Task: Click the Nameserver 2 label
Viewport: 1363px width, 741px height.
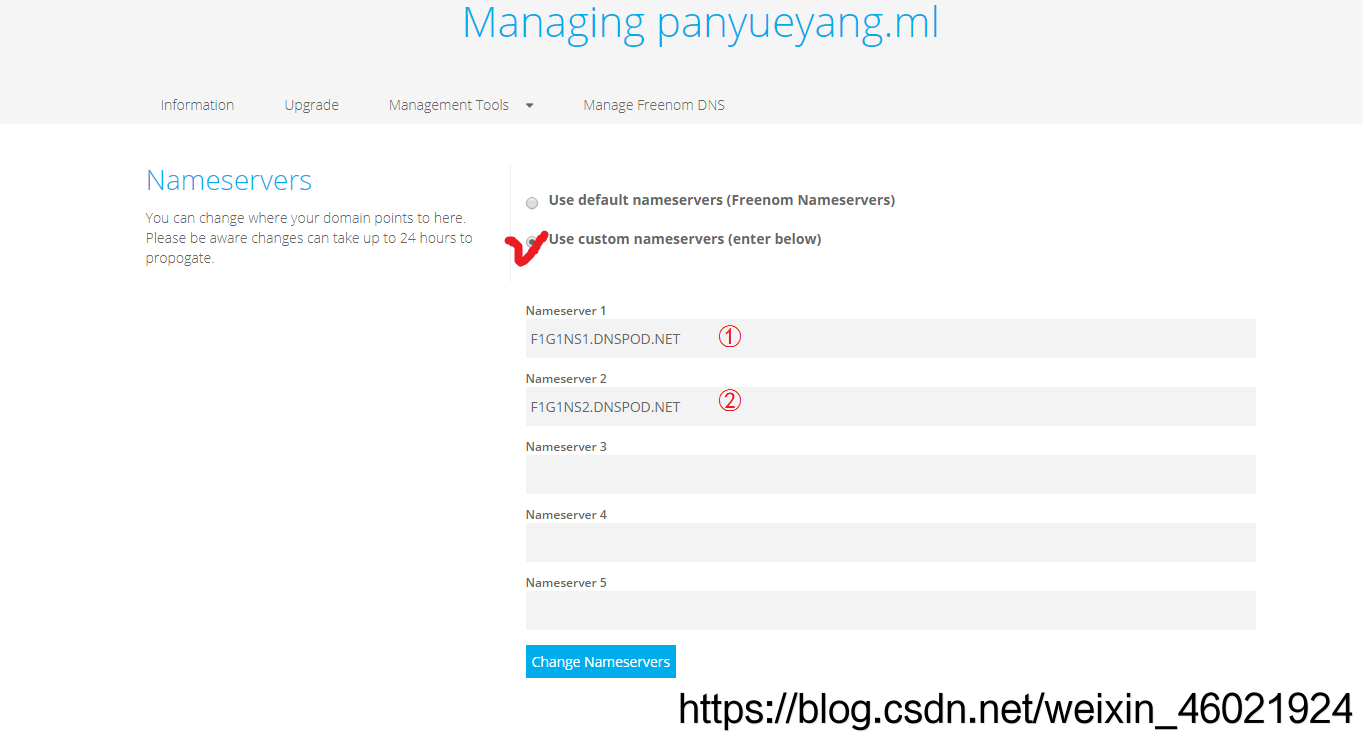Action: click(x=566, y=379)
